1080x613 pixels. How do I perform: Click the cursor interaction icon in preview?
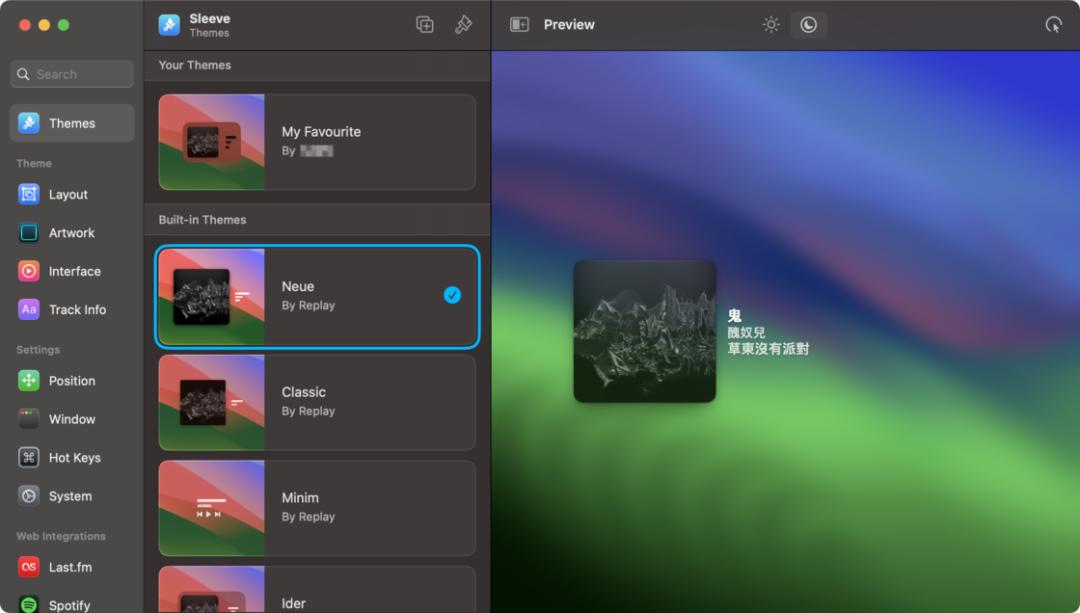pyautogui.click(x=1053, y=25)
